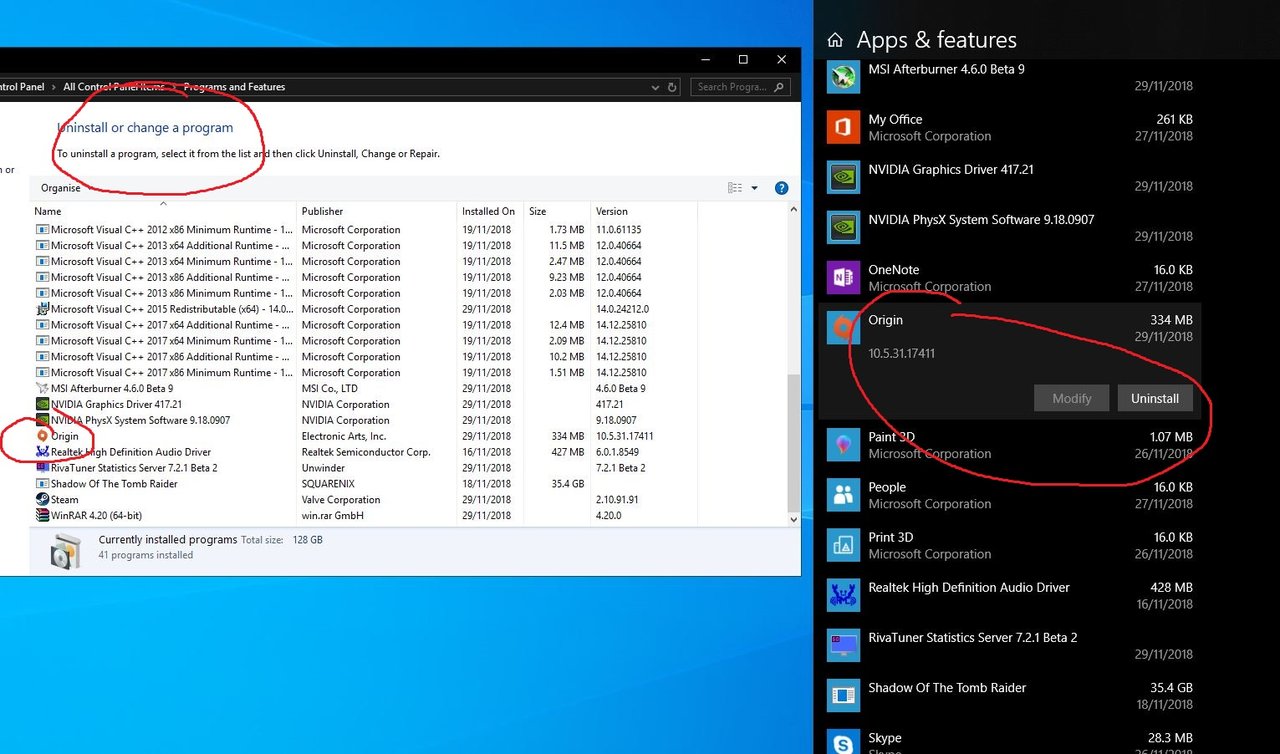Open the Organise menu
This screenshot has height=754, width=1280.
click(61, 188)
